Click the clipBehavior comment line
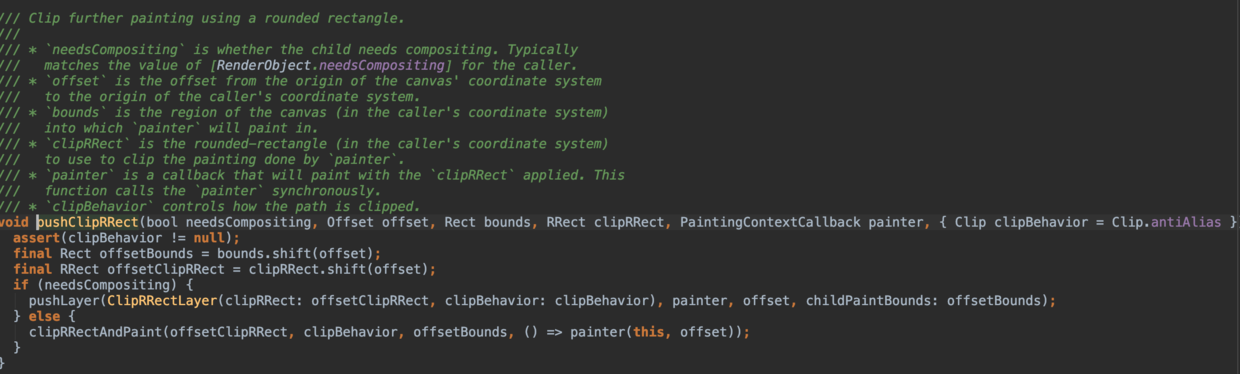 [x=210, y=206]
